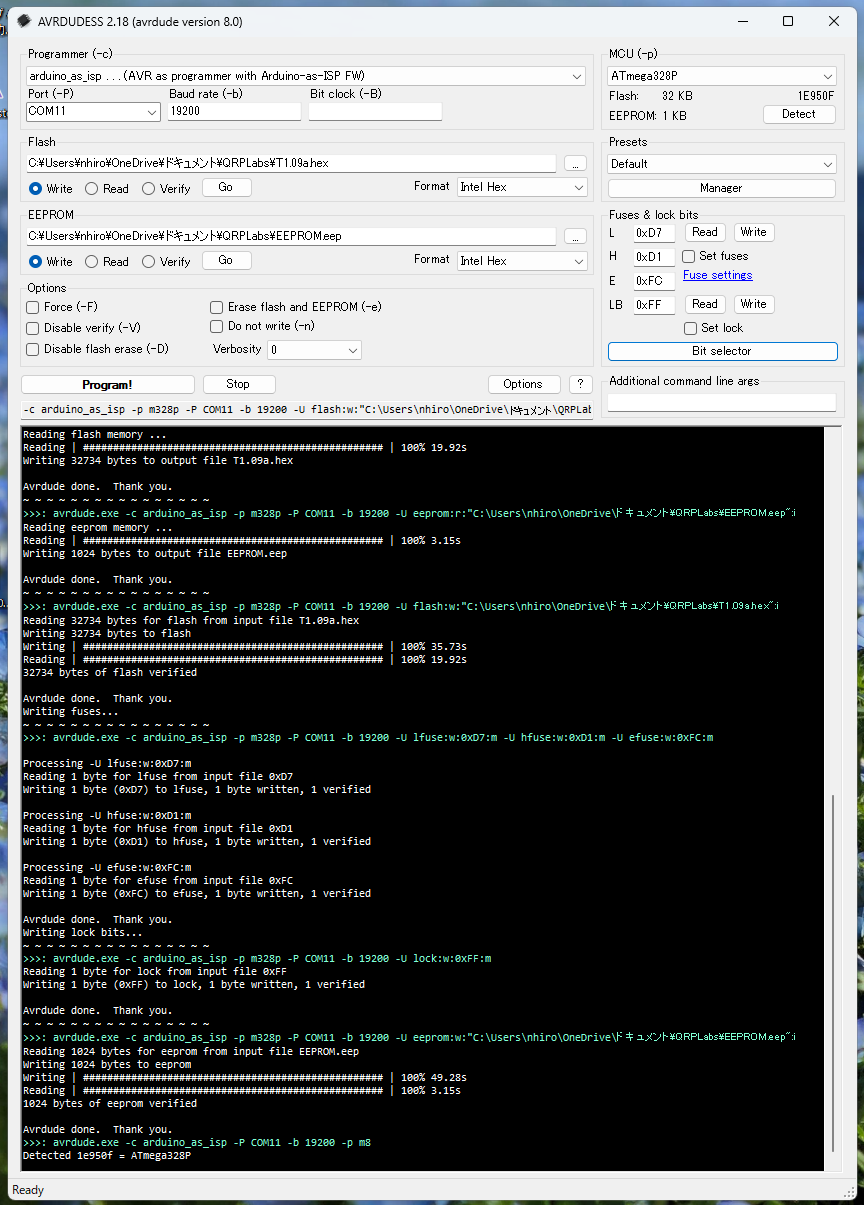Click '1024 bytes of eeprom verified' line
Image resolution: width=864 pixels, height=1205 pixels.
(x=110, y=1104)
